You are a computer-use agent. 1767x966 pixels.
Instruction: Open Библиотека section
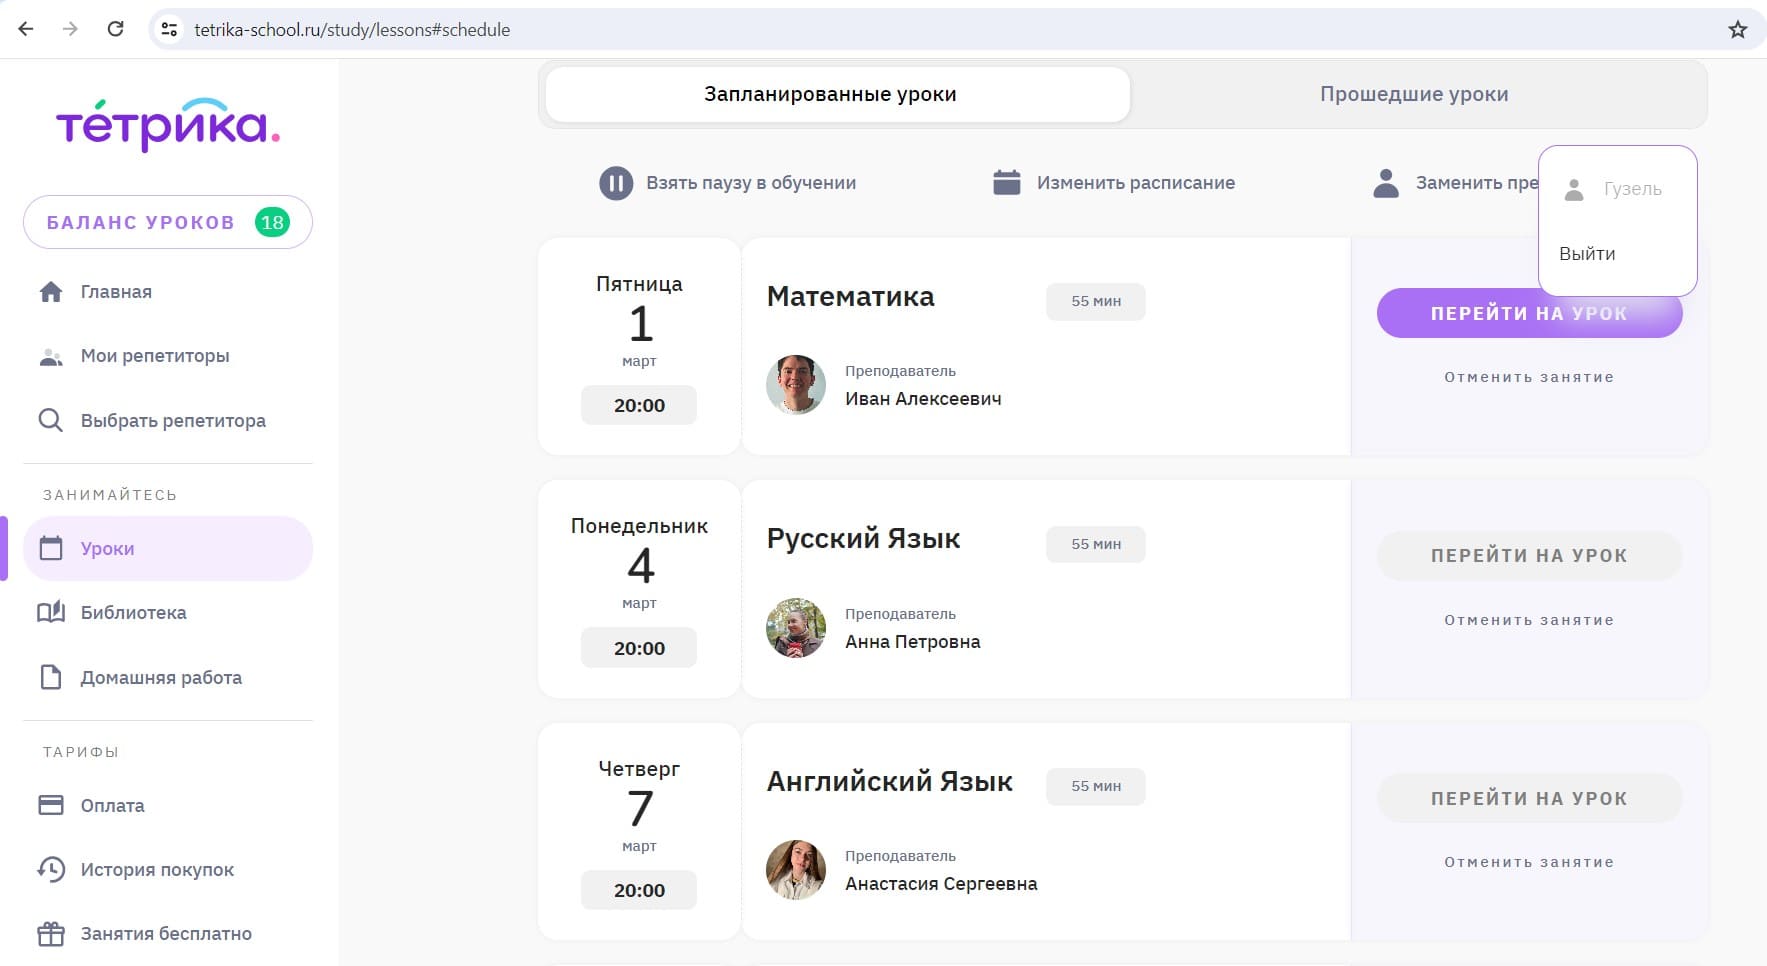(x=133, y=613)
